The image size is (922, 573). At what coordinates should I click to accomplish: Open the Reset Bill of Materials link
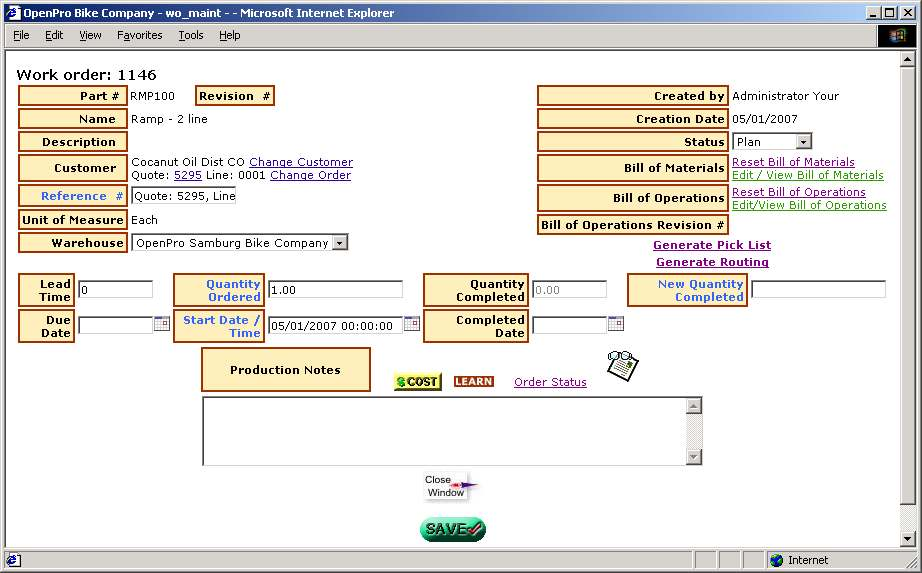(x=793, y=162)
